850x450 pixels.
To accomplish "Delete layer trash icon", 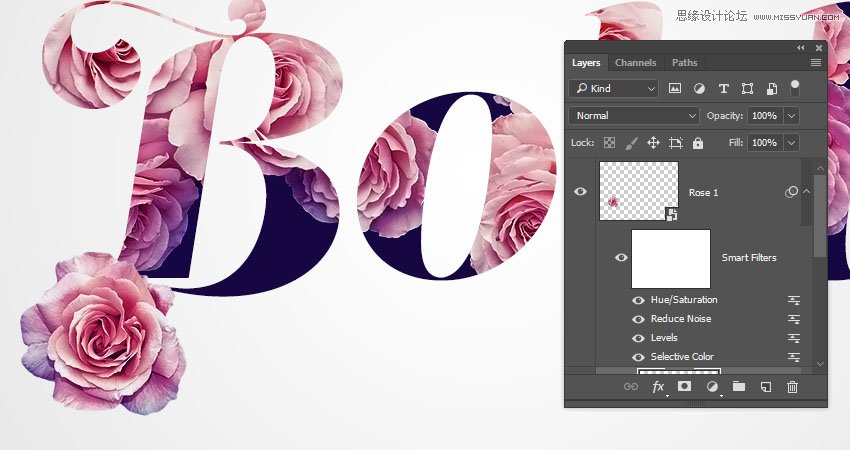I will tap(793, 387).
